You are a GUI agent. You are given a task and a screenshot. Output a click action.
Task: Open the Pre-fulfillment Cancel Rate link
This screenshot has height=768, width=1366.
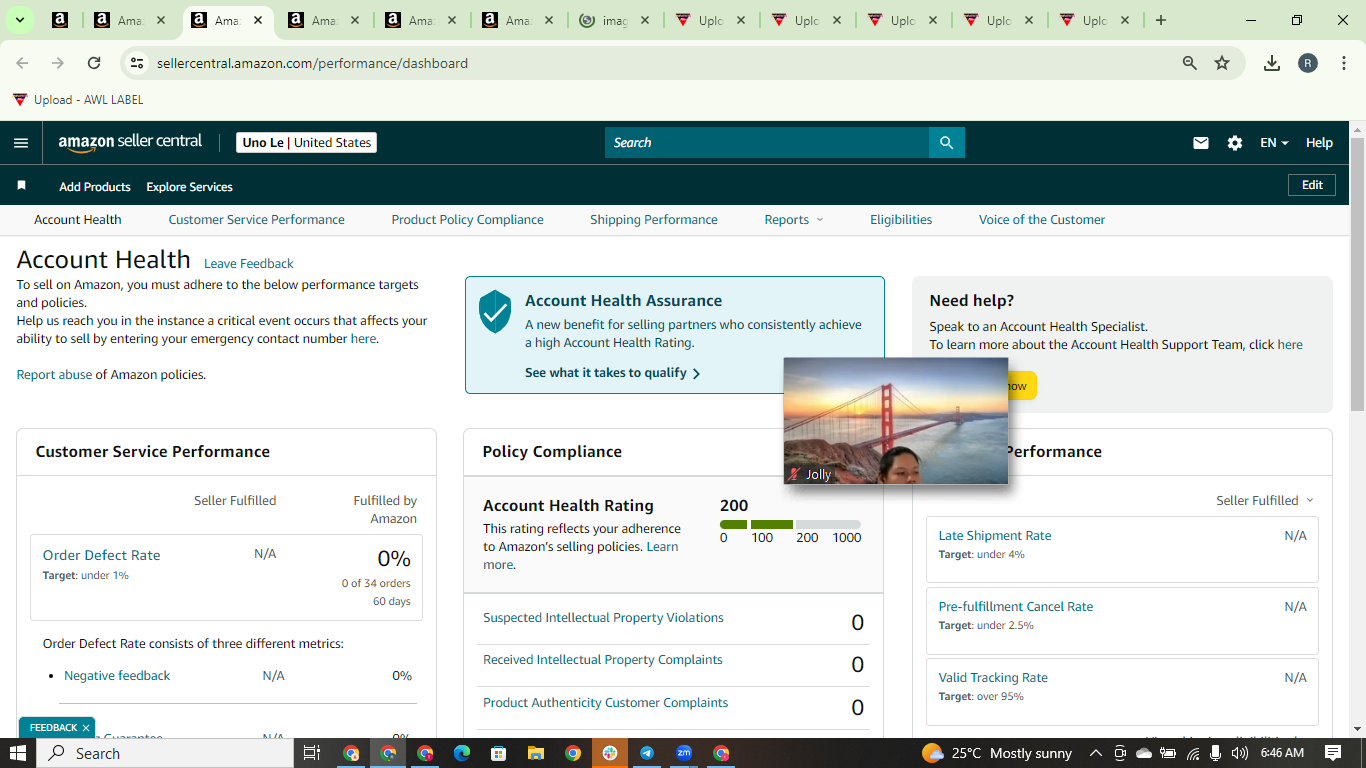[x=1016, y=607]
